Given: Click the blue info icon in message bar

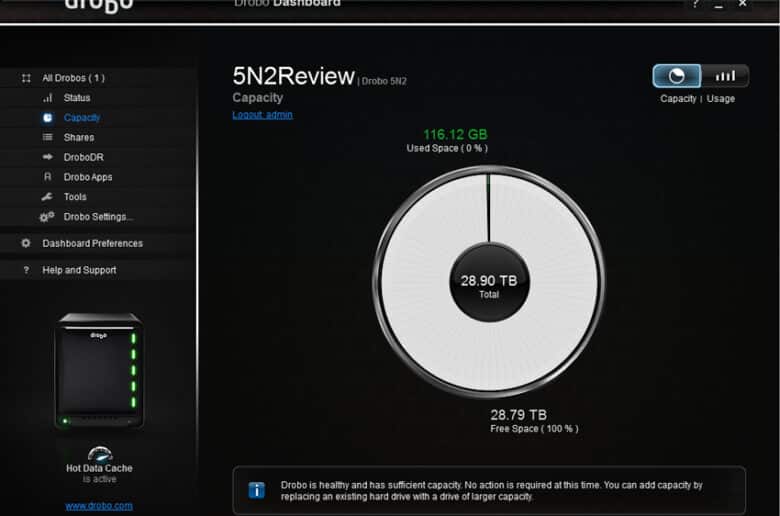Looking at the screenshot, I should click(257, 491).
